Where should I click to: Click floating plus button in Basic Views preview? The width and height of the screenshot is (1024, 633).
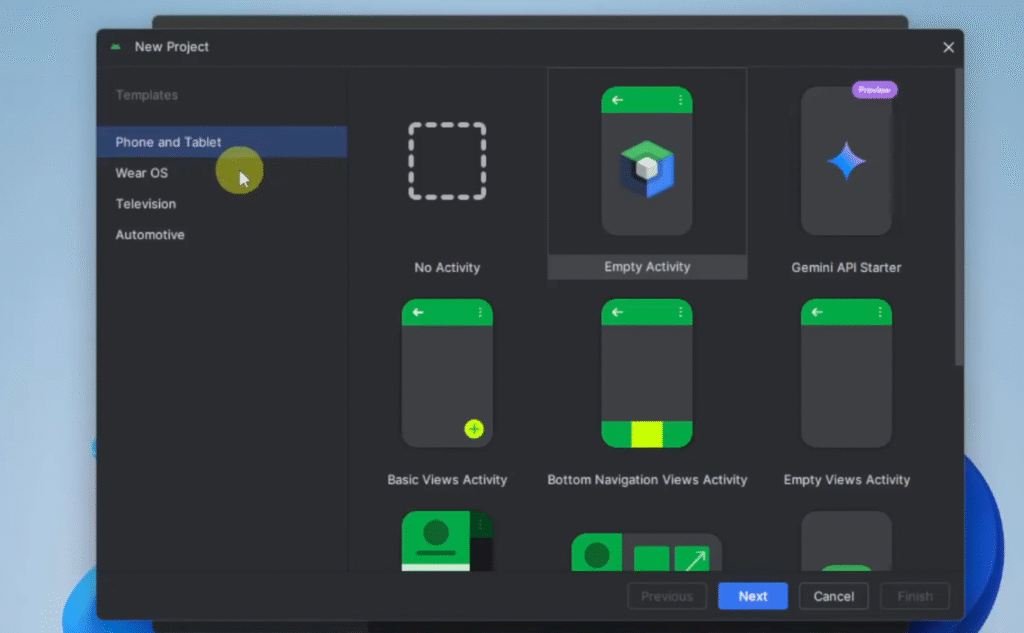pyautogui.click(x=474, y=429)
